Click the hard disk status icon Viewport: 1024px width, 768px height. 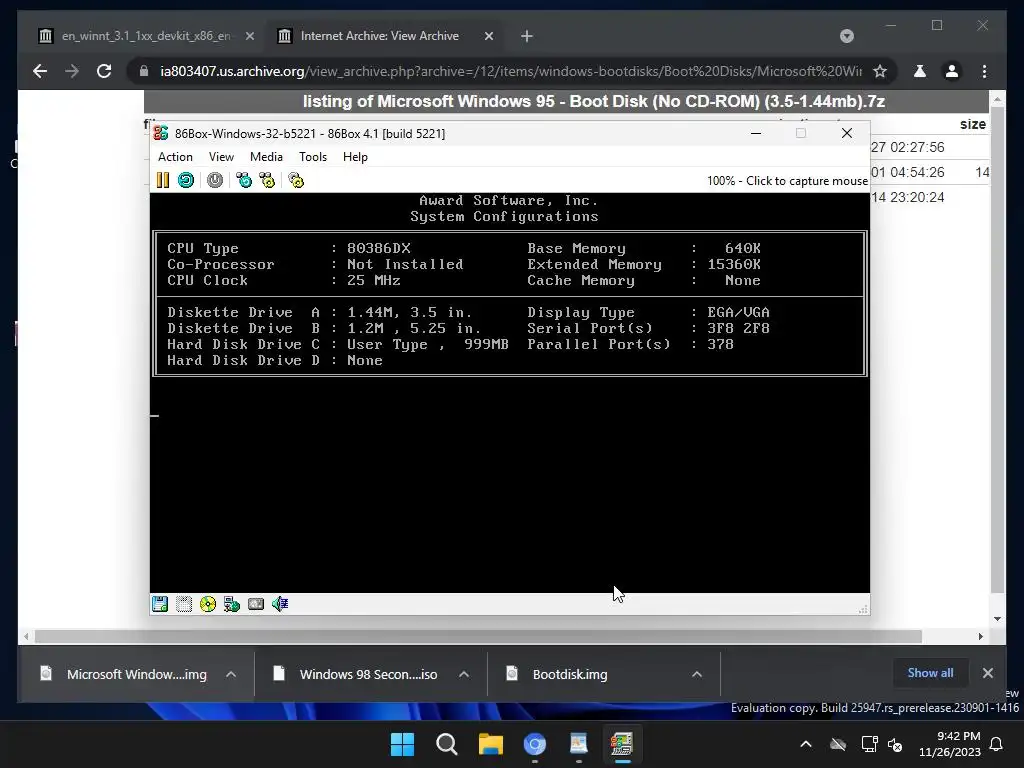pyautogui.click(x=256, y=604)
